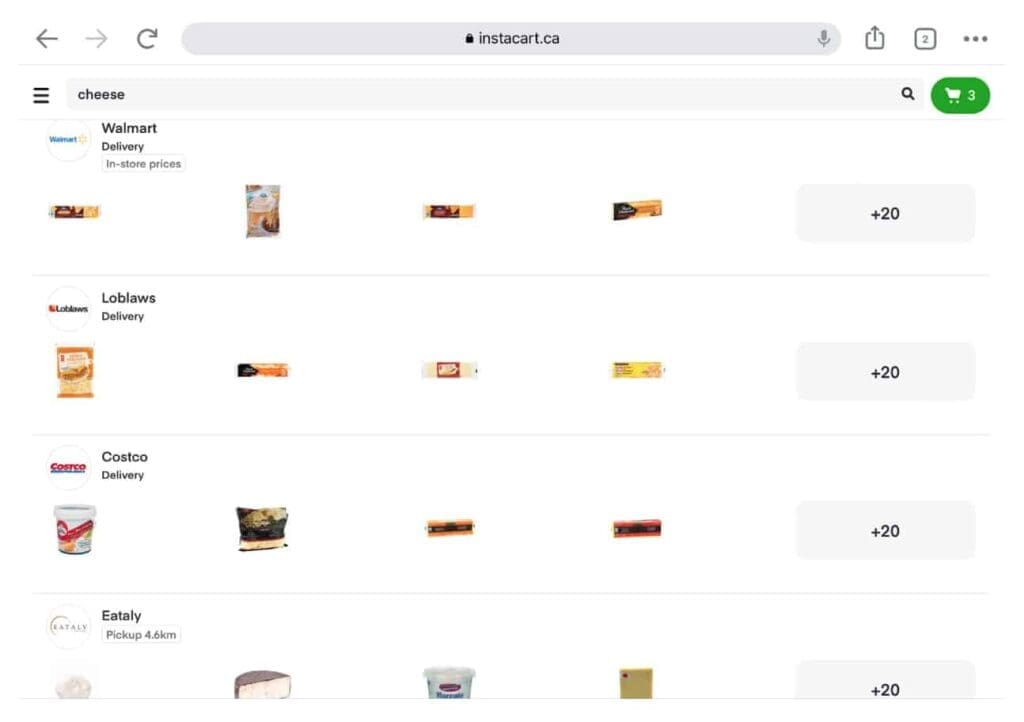Click the instacart.ca address bar
The width and height of the screenshot is (1024, 722).
[511, 39]
